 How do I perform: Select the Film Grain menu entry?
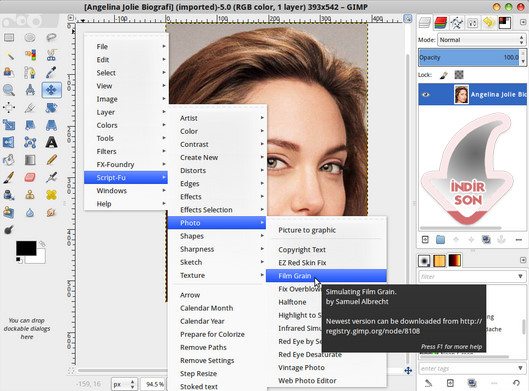(326, 276)
